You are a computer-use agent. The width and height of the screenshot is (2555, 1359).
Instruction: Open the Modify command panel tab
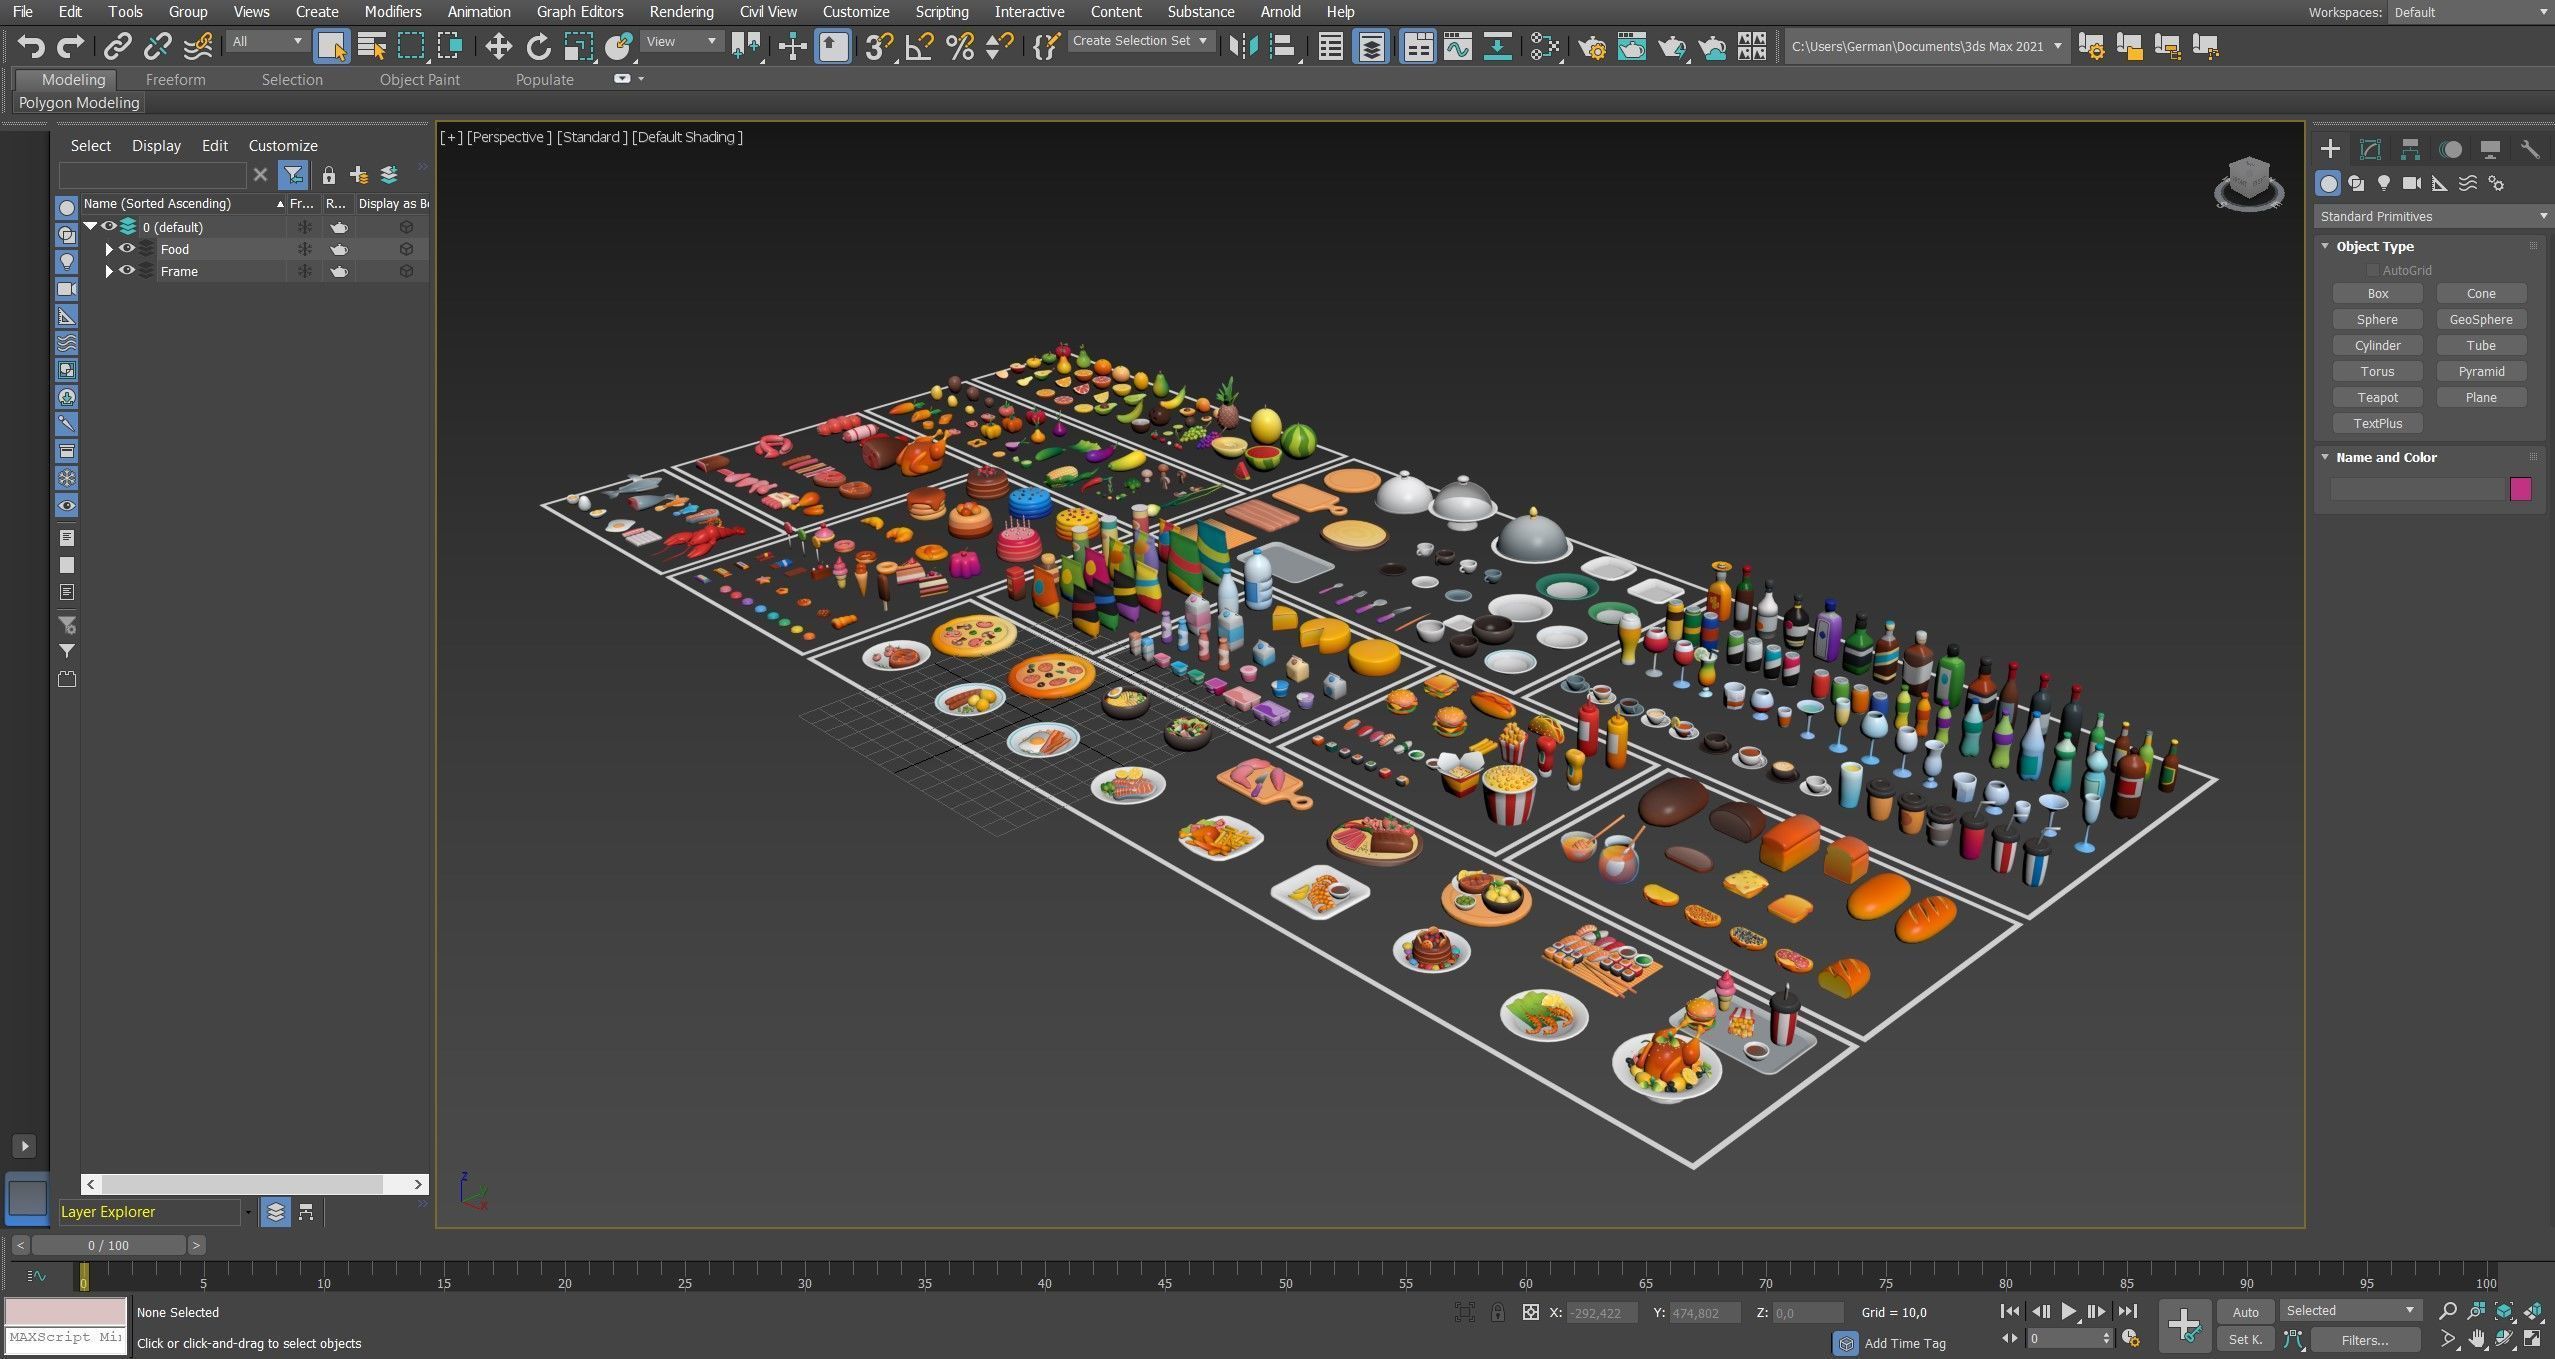[2370, 149]
